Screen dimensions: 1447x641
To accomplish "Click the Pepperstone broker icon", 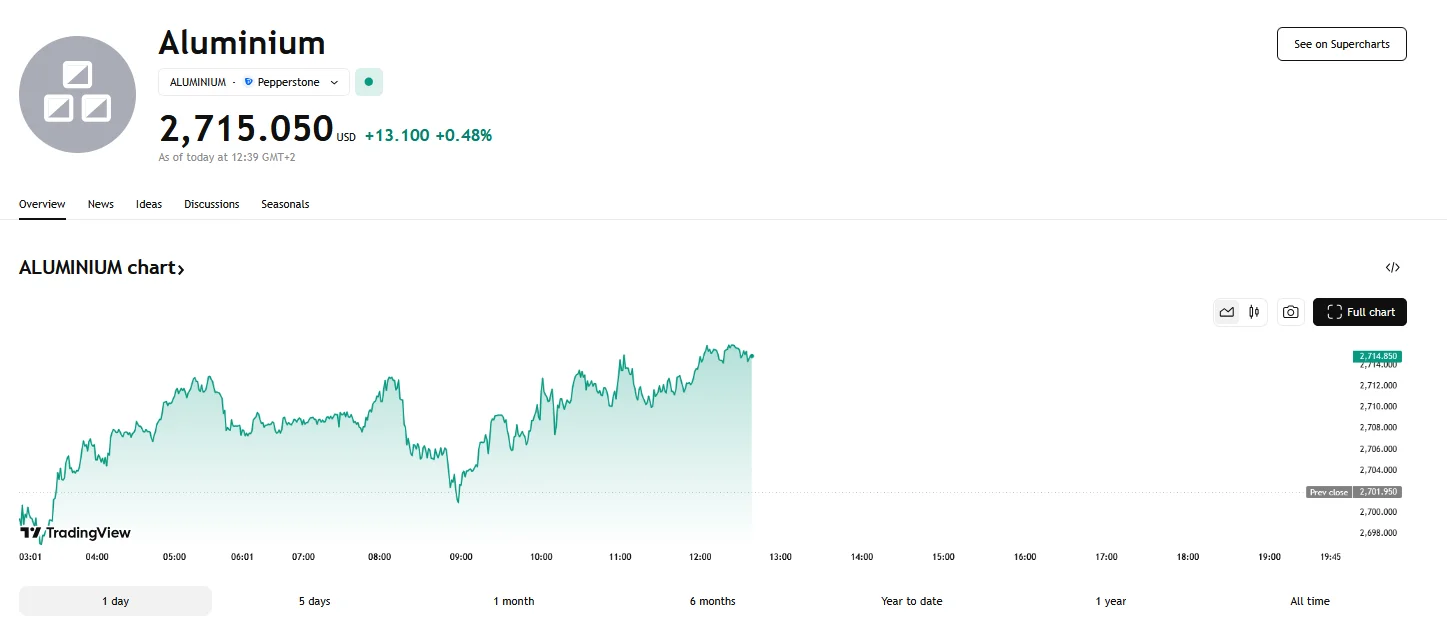I will click(x=249, y=82).
